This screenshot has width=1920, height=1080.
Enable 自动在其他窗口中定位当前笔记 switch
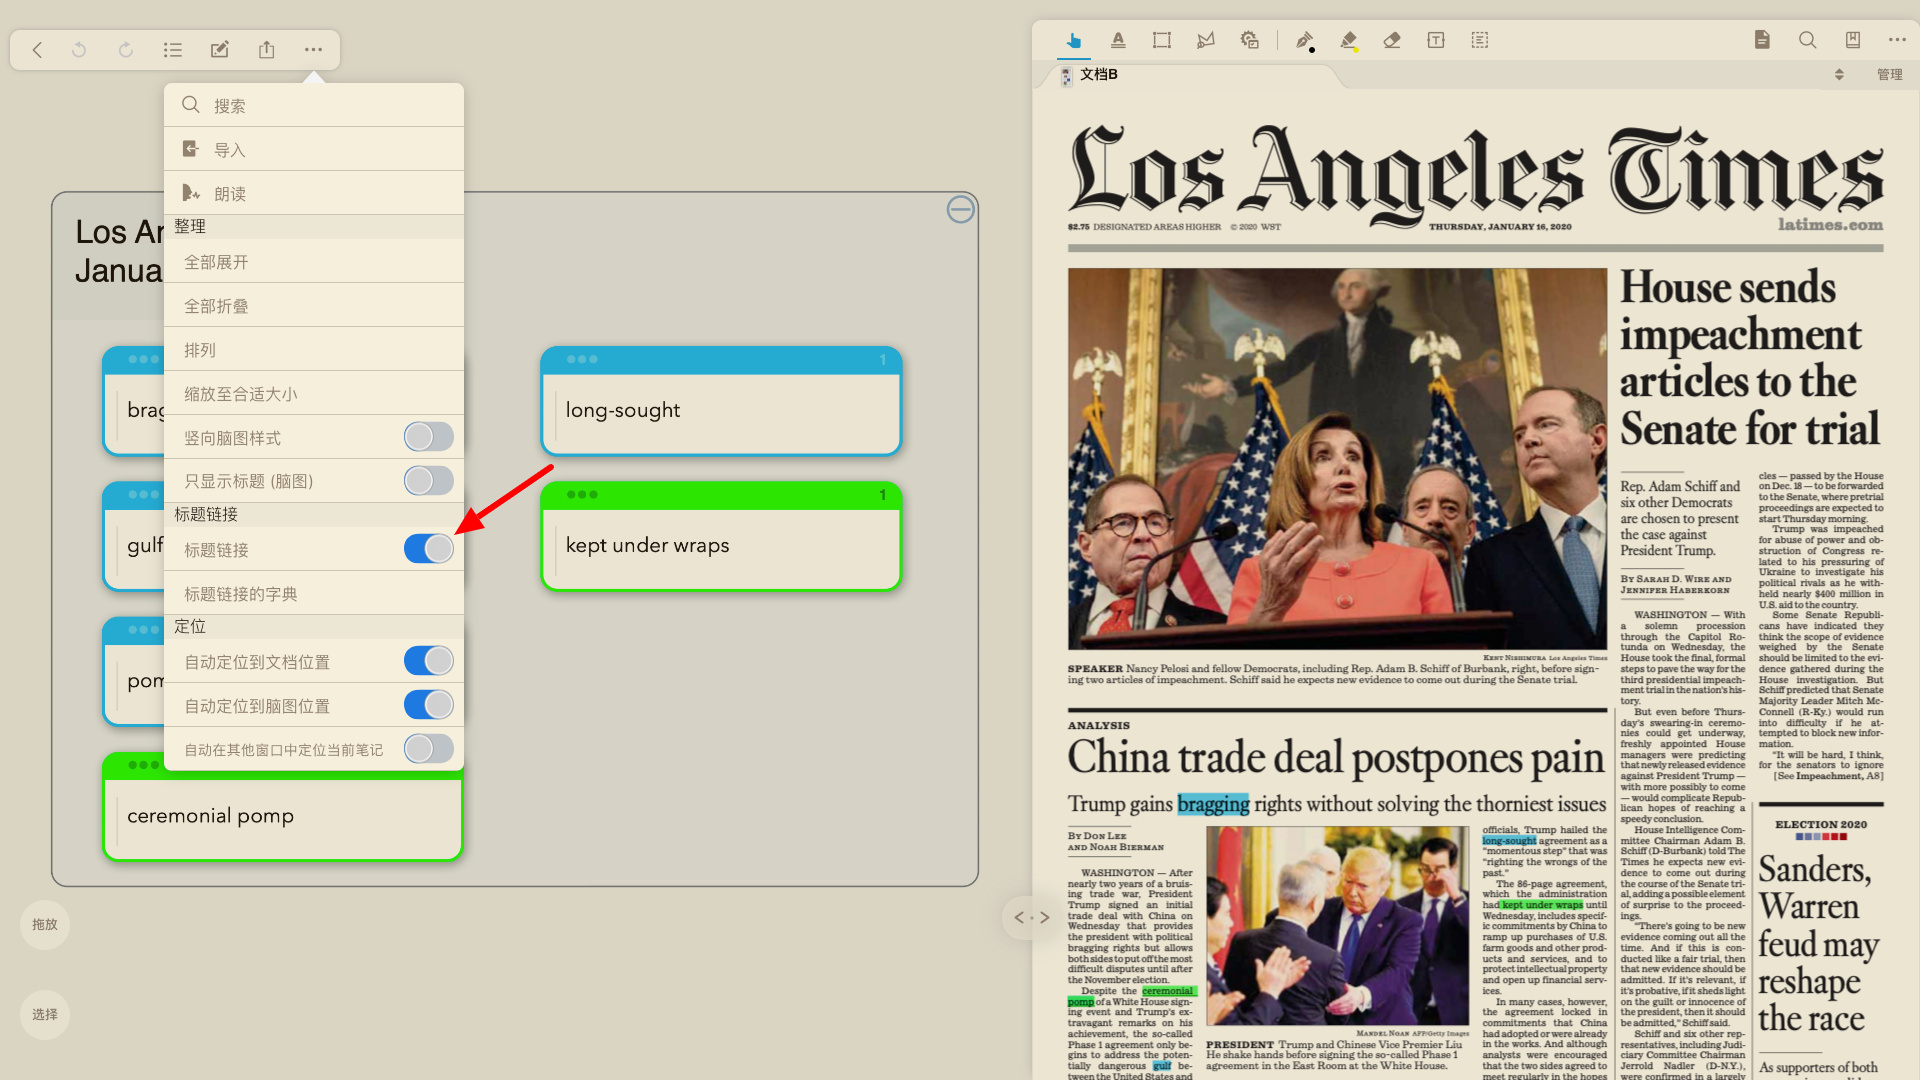(429, 749)
